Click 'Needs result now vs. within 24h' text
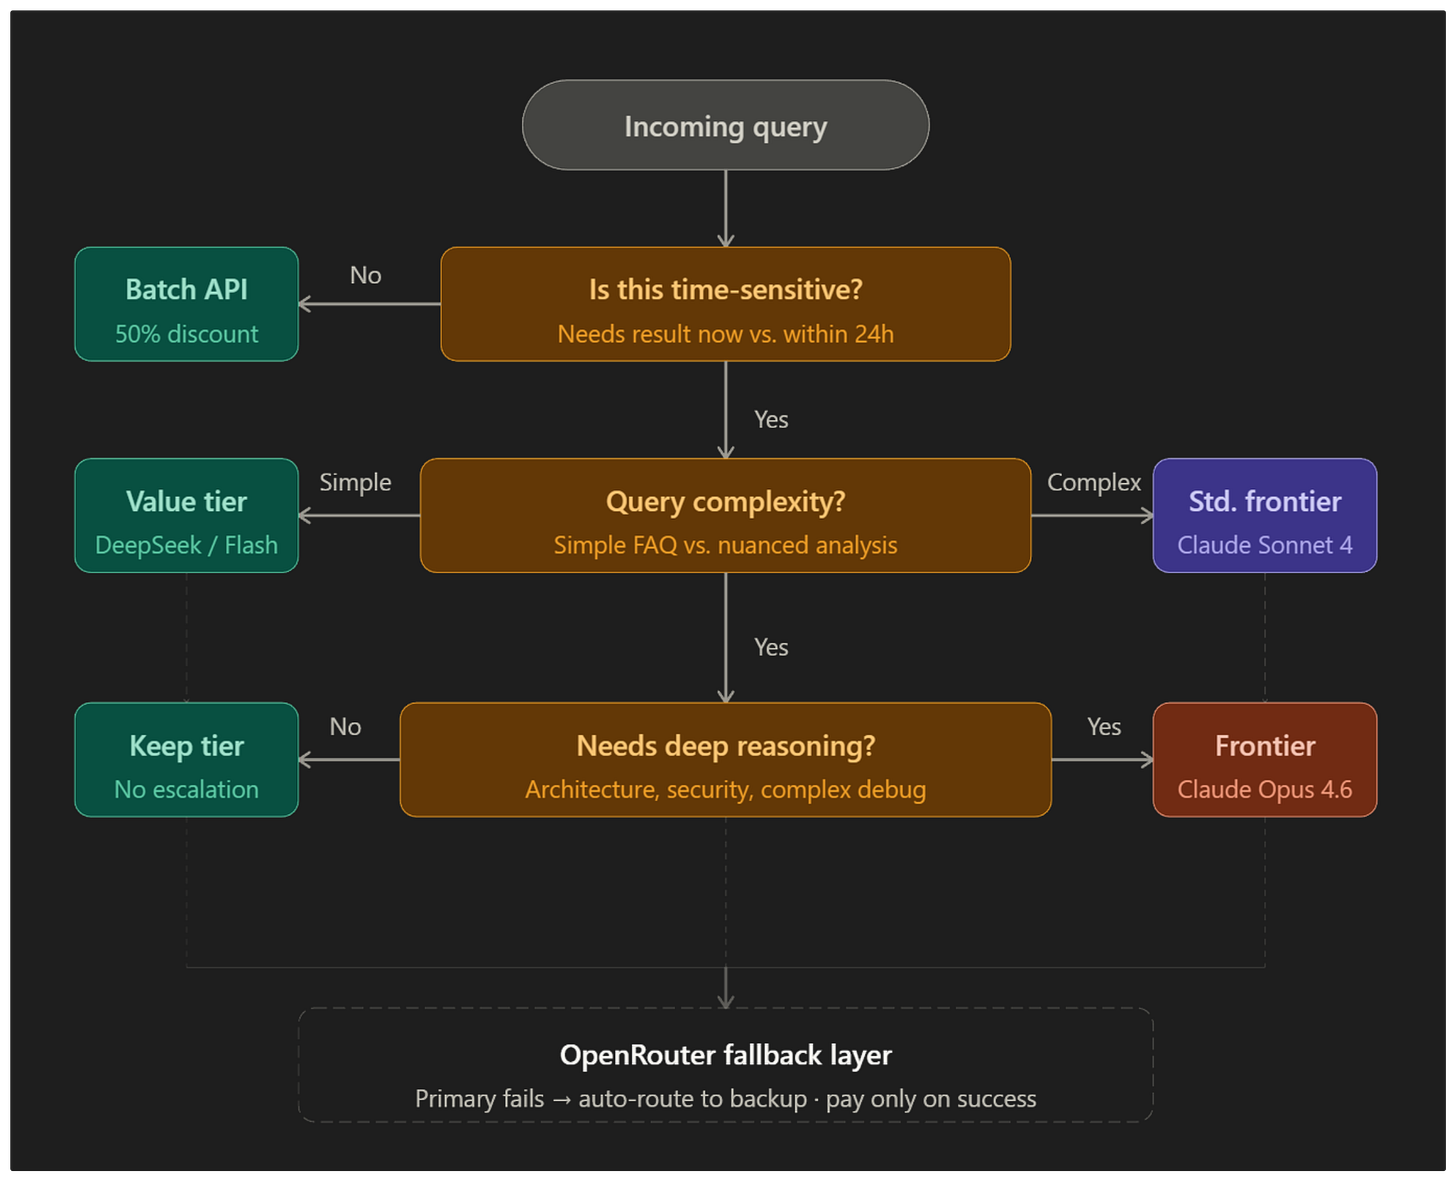This screenshot has height=1181, width=1456. pos(725,334)
